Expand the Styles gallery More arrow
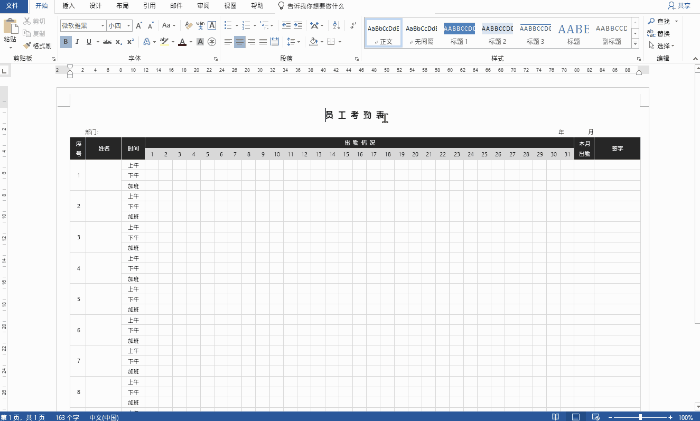Screen dimensions: 700x421 [635, 44]
